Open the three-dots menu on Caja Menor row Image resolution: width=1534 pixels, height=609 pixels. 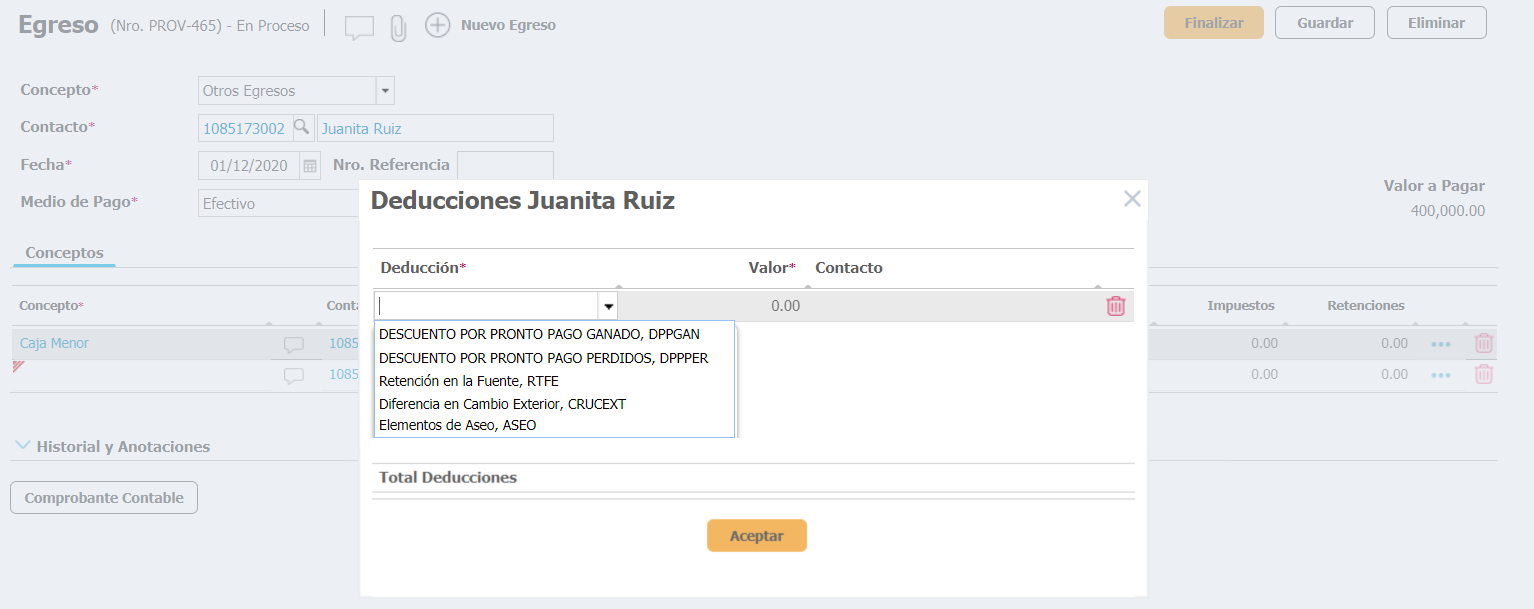pos(1440,344)
